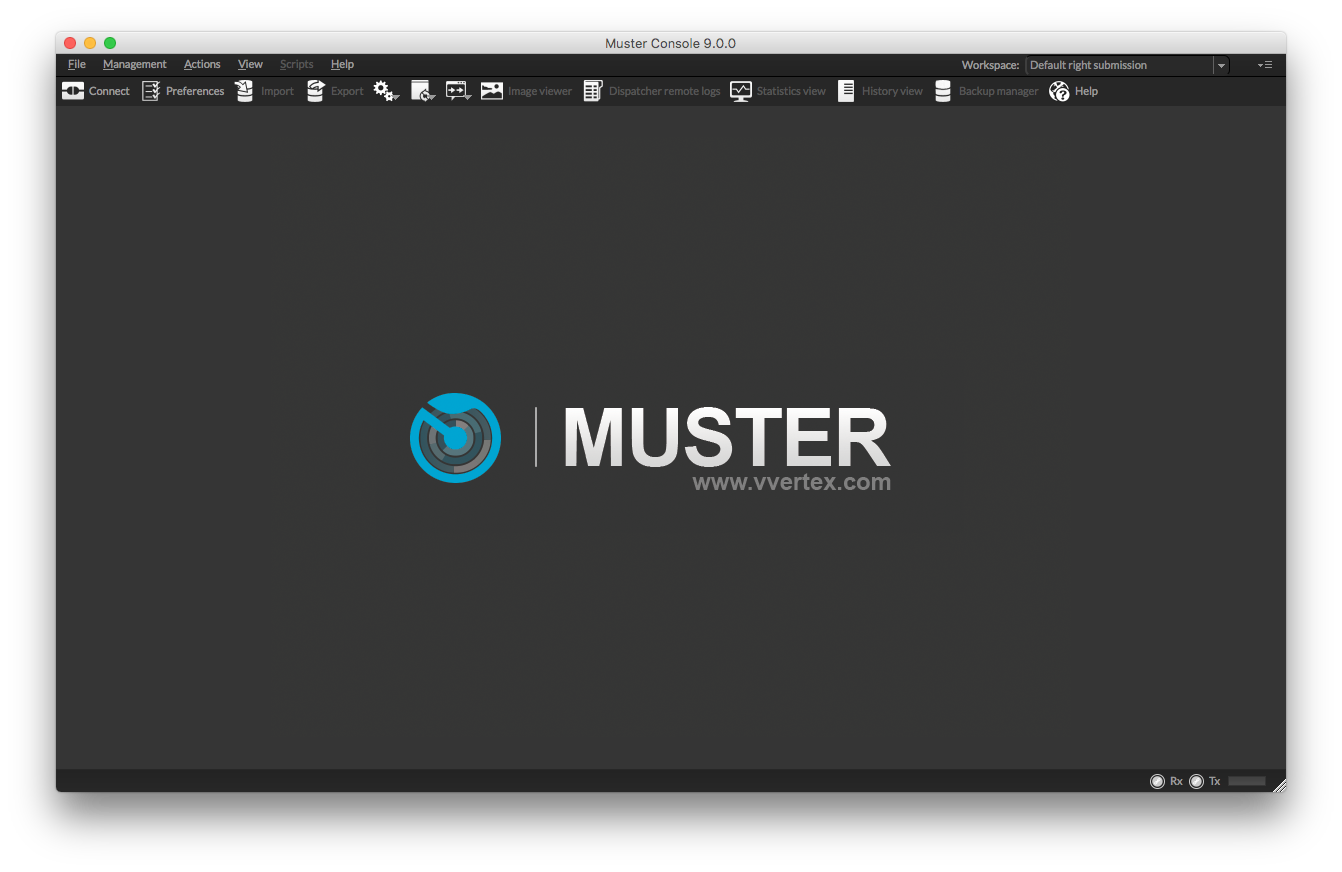Open the Management menu
Image resolution: width=1342 pixels, height=872 pixels.
click(135, 64)
